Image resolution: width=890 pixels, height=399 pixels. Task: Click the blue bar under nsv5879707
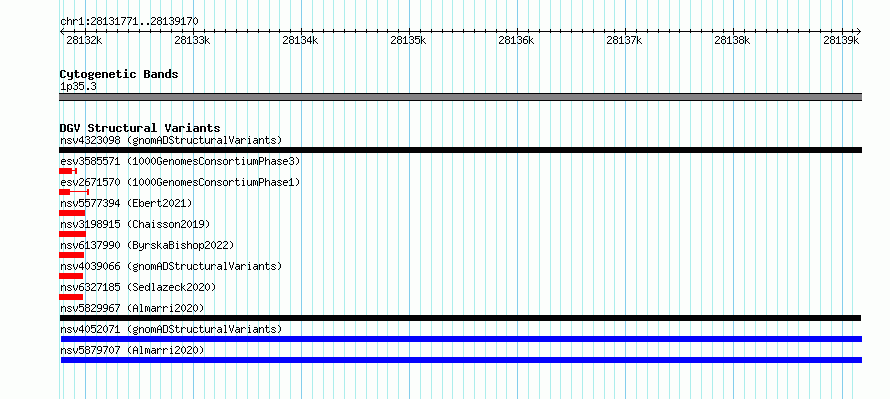461,360
